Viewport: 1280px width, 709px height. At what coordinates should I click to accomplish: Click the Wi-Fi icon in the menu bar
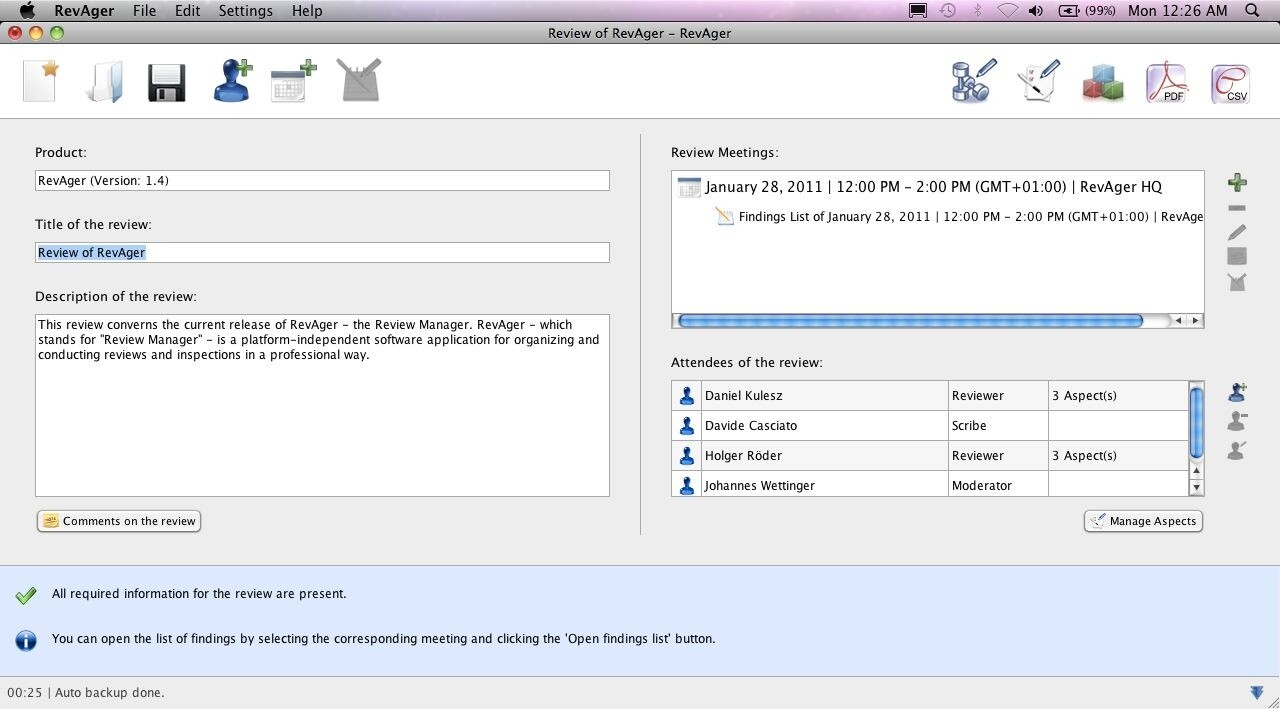click(1008, 11)
